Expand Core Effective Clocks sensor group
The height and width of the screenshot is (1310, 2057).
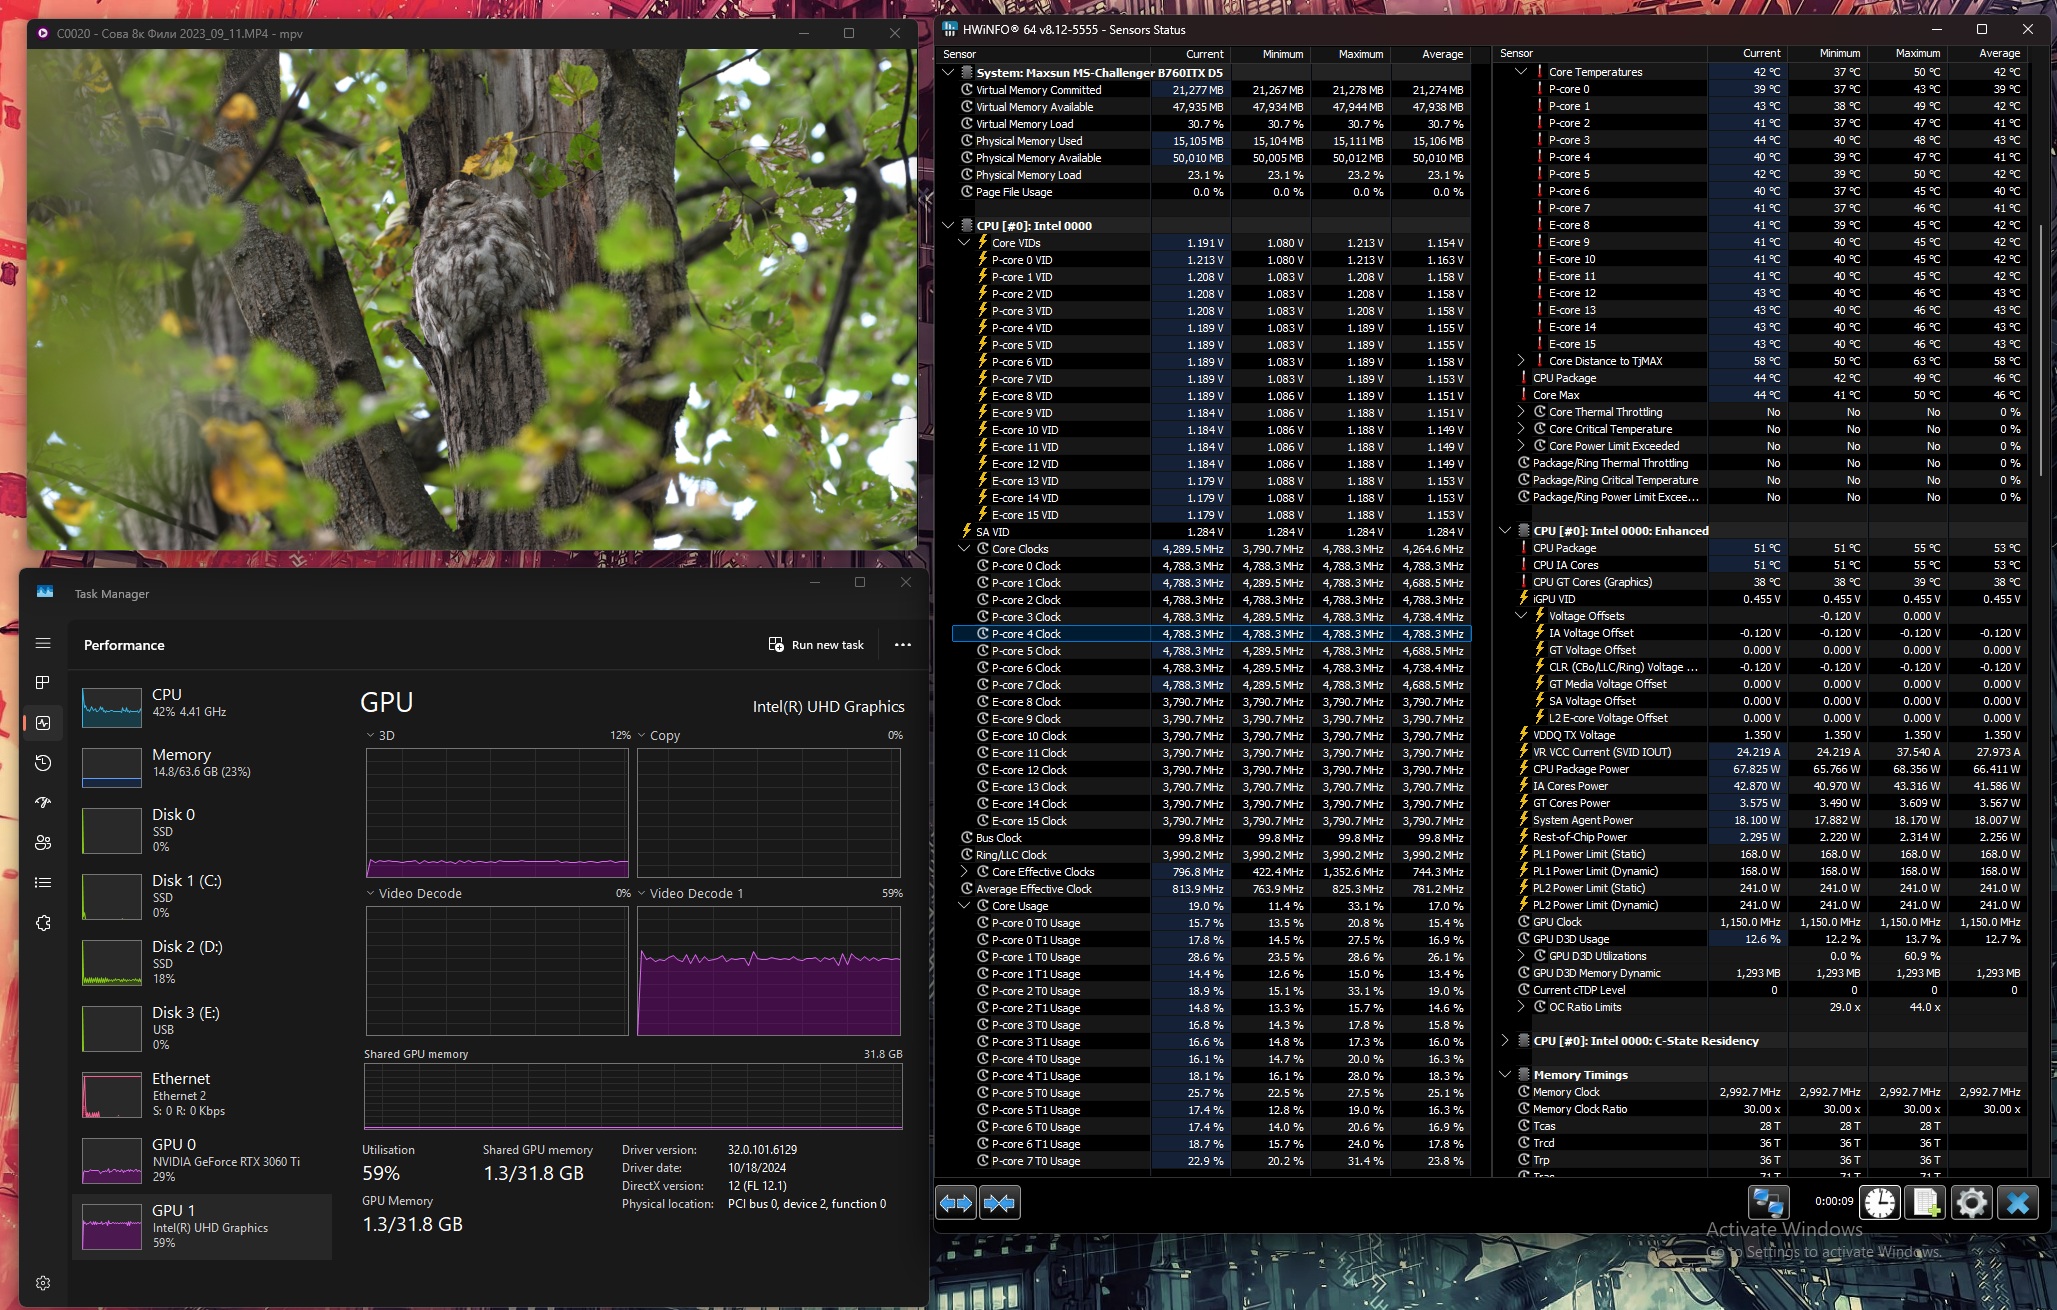click(x=964, y=872)
